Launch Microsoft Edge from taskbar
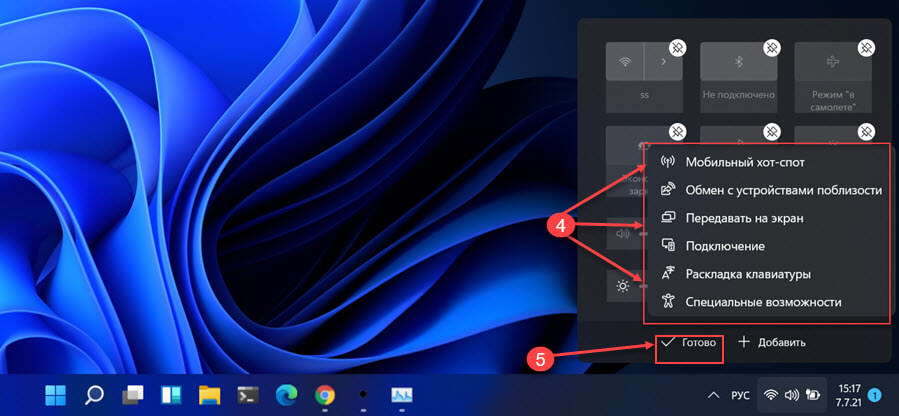Screen dimensions: 899x416 (x=286, y=395)
